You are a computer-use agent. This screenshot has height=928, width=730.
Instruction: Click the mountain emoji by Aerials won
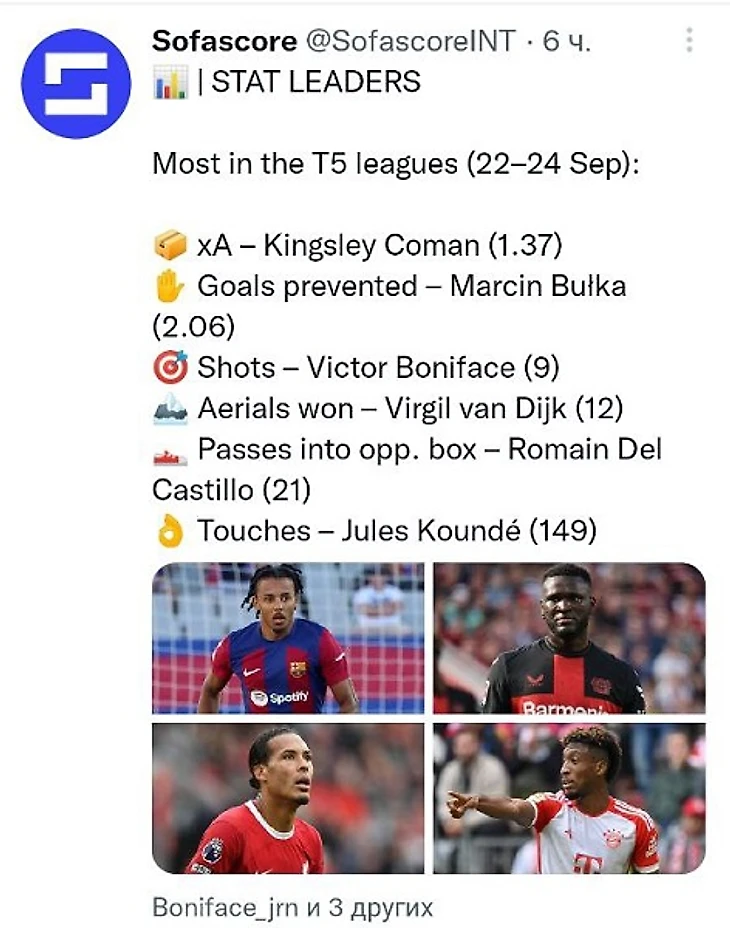[x=170, y=409]
